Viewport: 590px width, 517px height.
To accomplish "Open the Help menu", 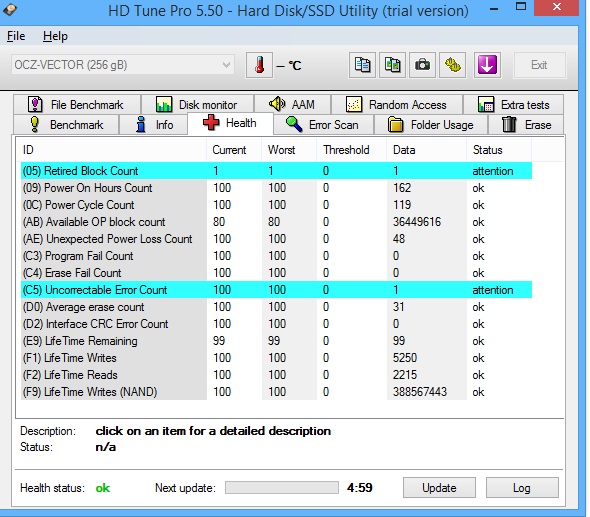I will [55, 36].
